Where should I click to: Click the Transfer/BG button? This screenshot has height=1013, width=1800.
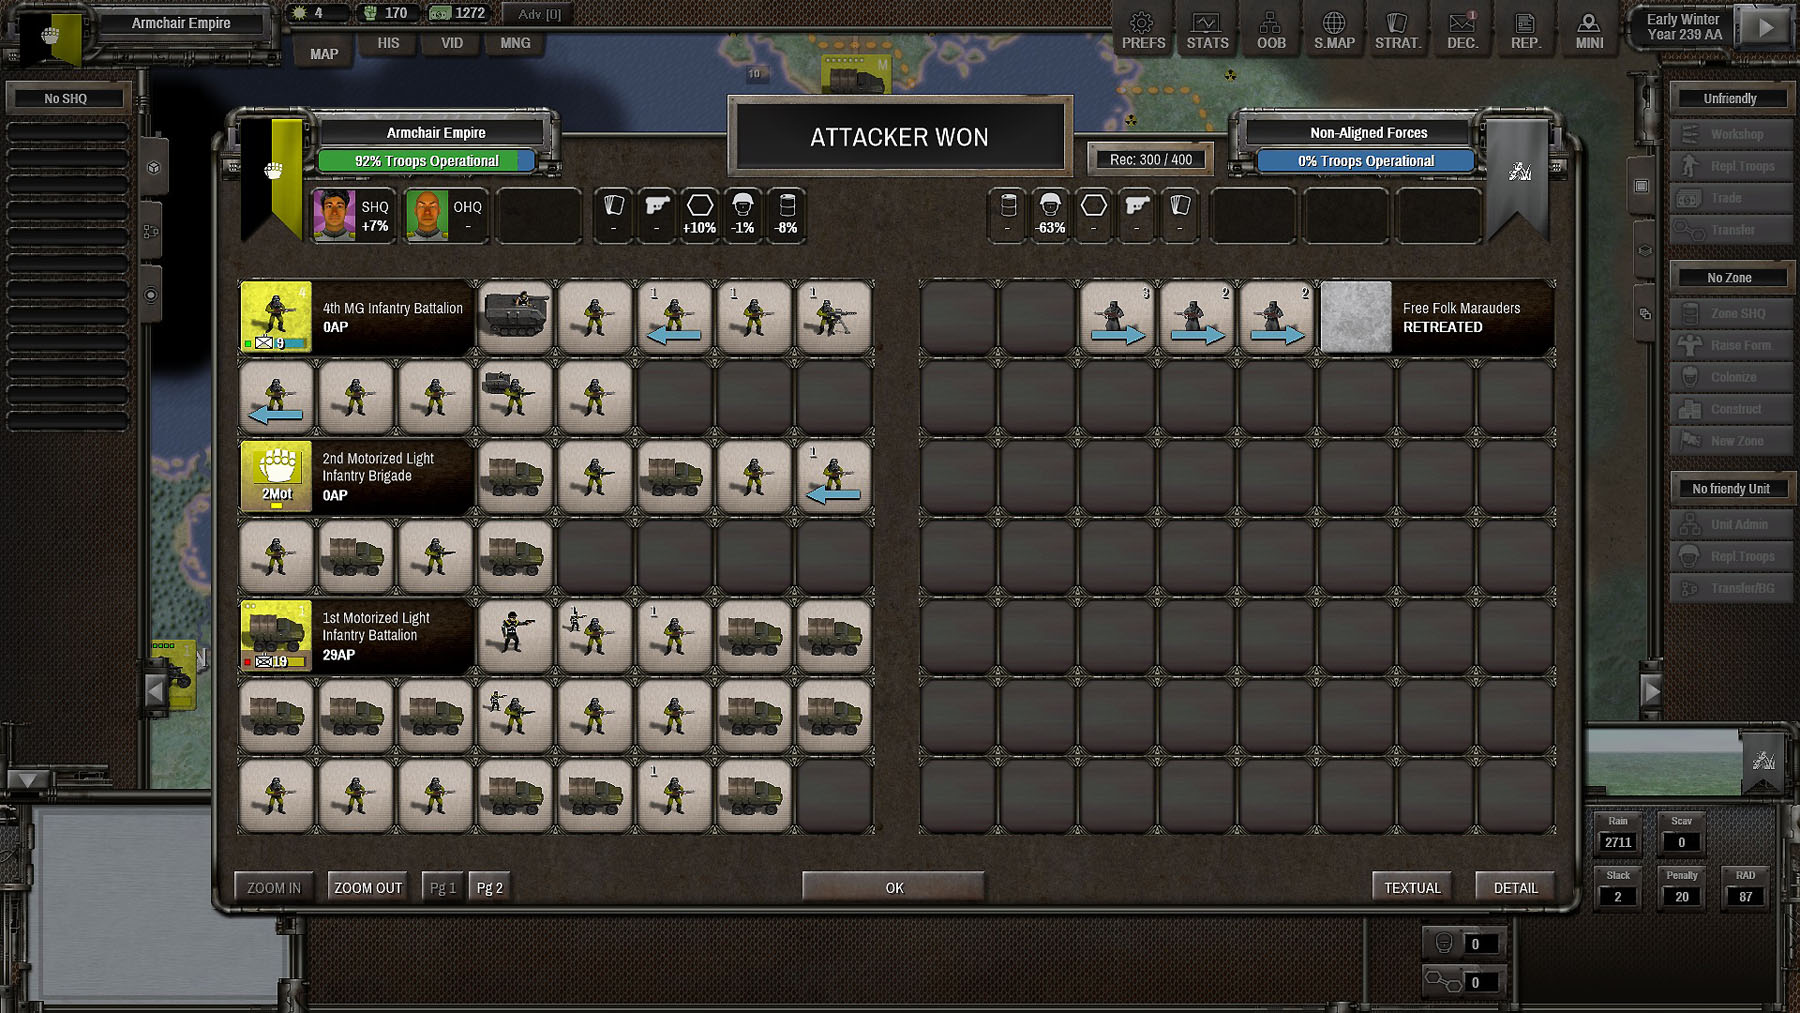(1731, 588)
